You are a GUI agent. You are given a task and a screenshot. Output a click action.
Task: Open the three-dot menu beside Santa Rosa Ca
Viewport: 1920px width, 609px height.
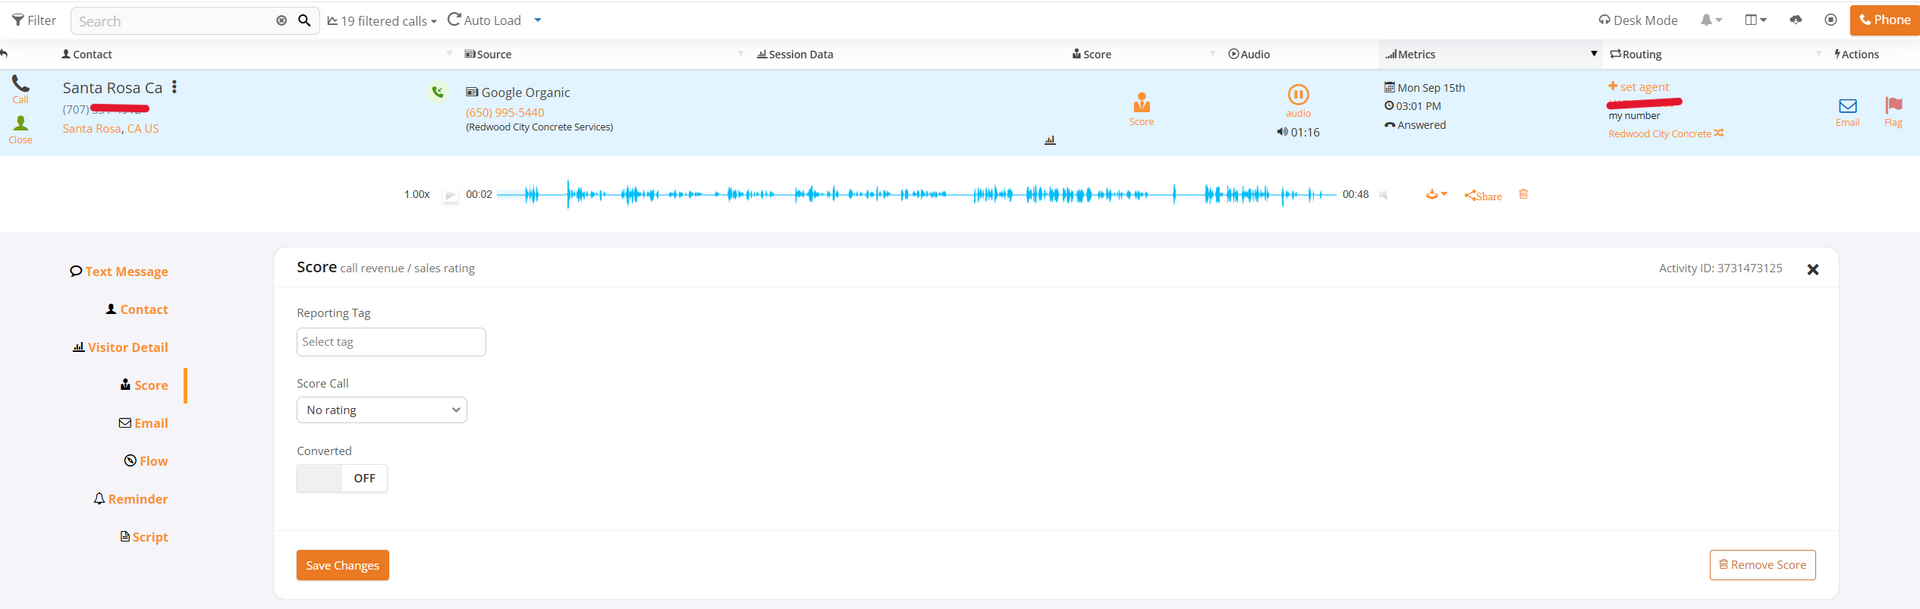click(174, 87)
